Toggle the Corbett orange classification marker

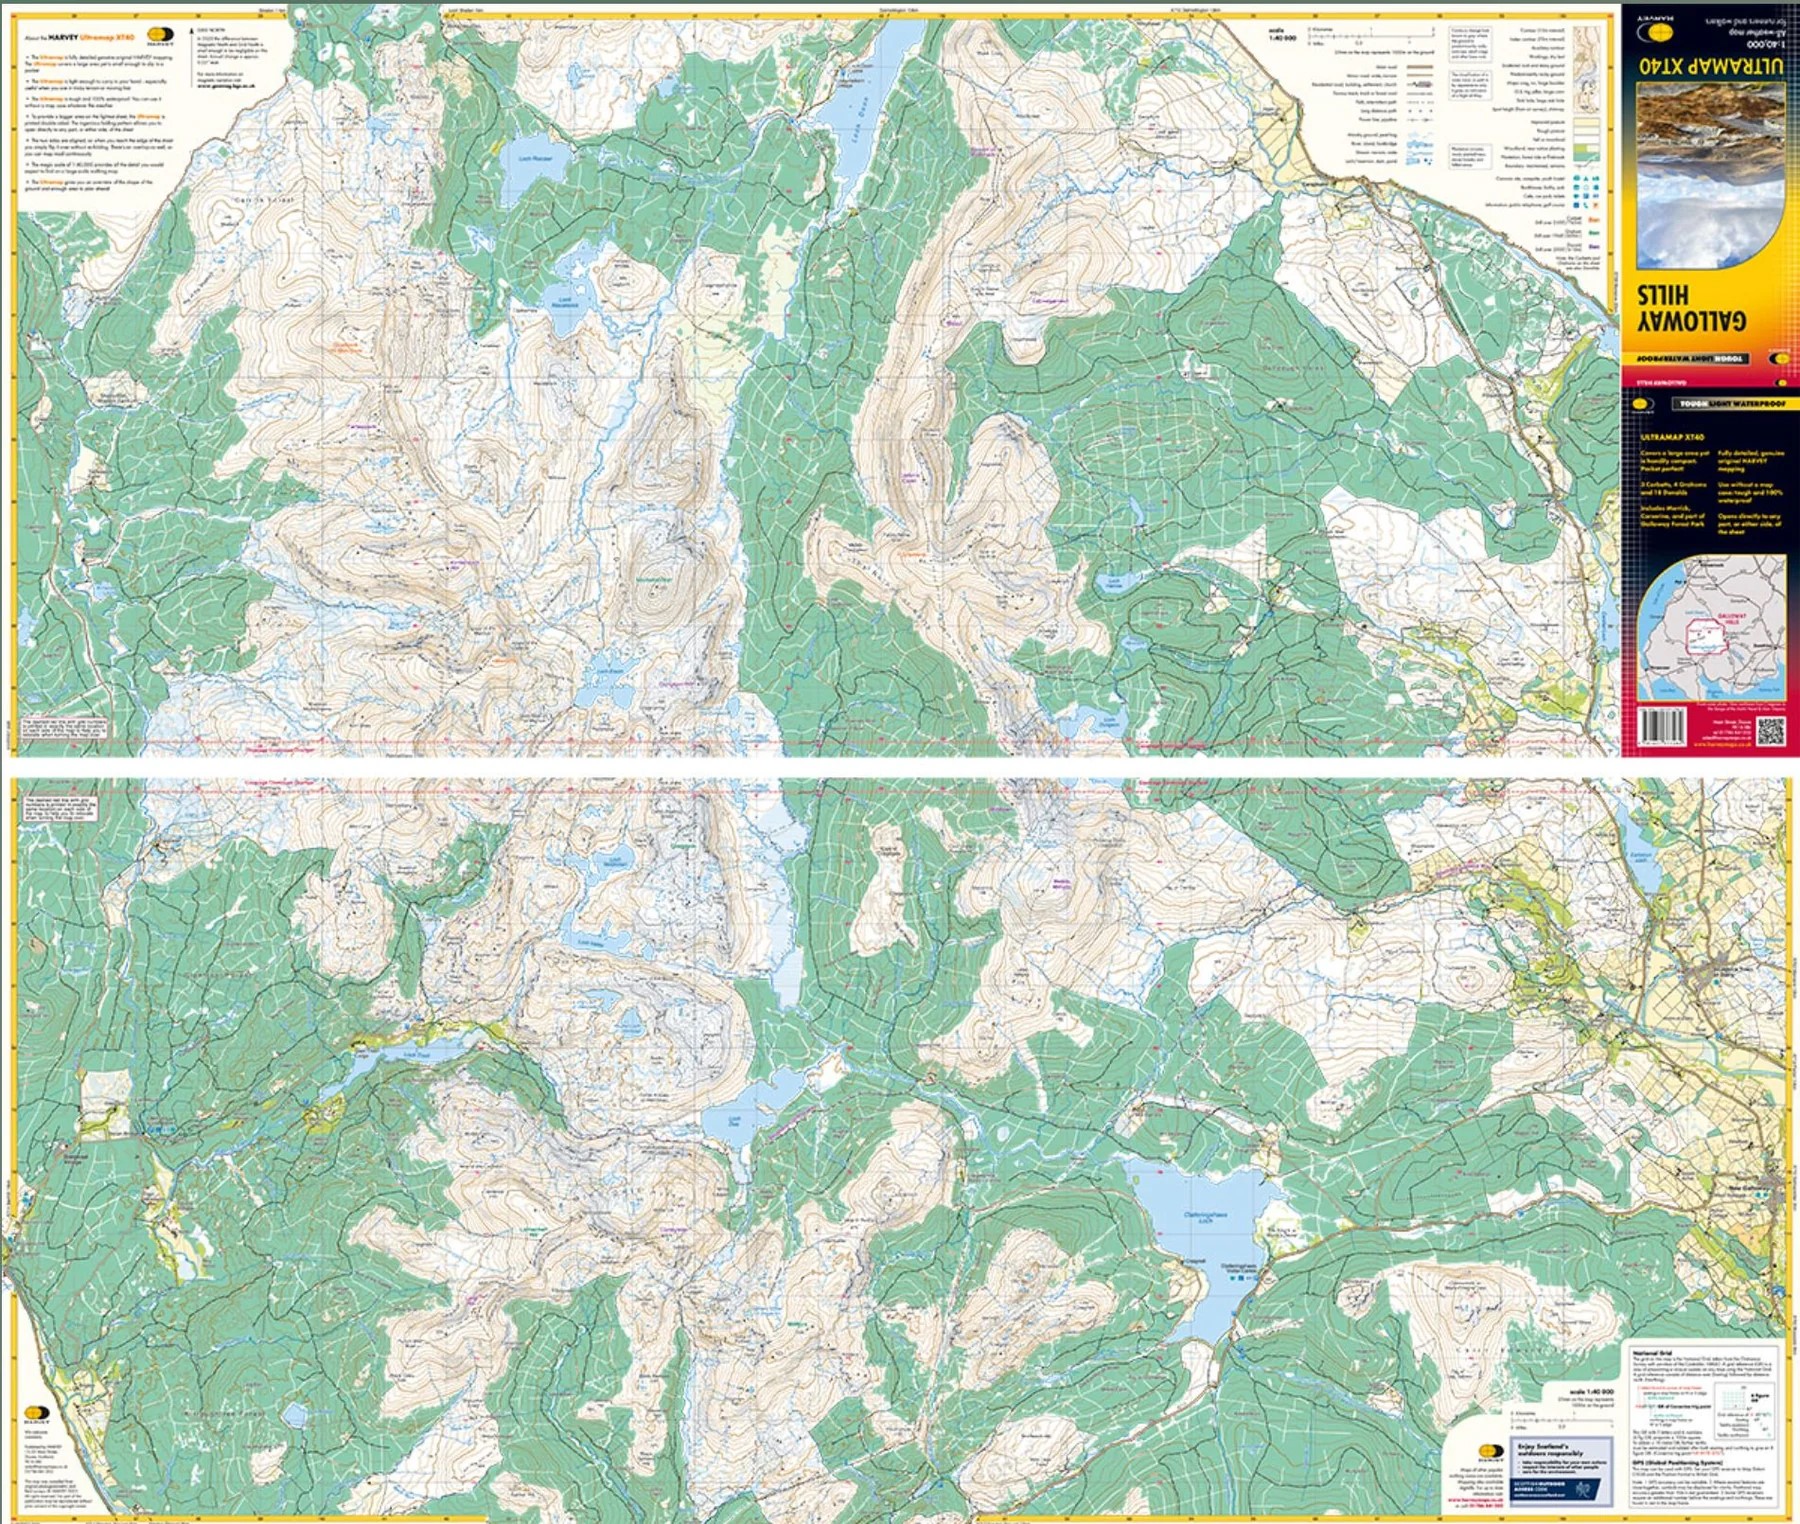[x=1594, y=219]
